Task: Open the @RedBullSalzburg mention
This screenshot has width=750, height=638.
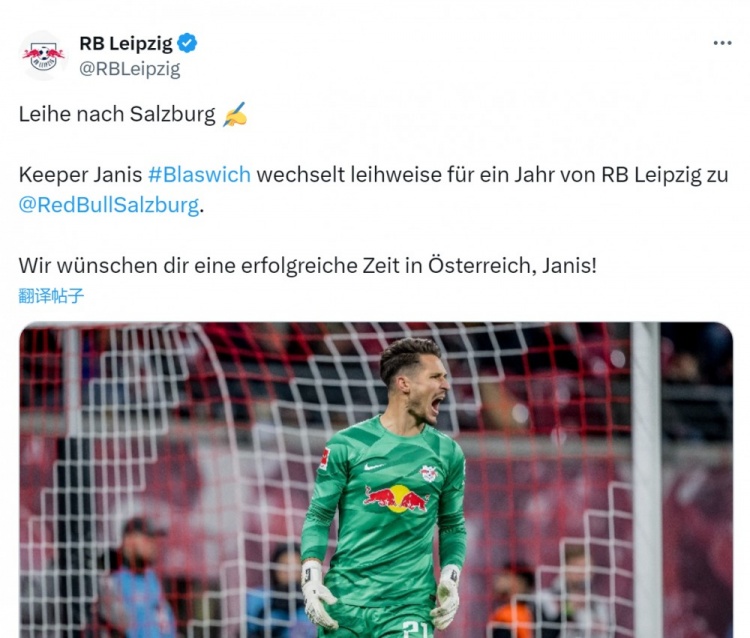Action: coord(109,205)
